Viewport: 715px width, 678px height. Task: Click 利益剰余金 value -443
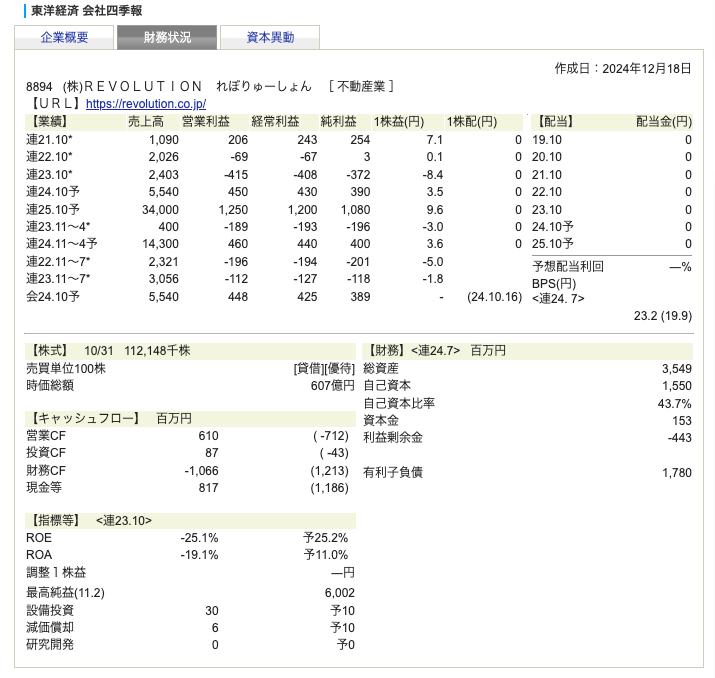tap(679, 438)
